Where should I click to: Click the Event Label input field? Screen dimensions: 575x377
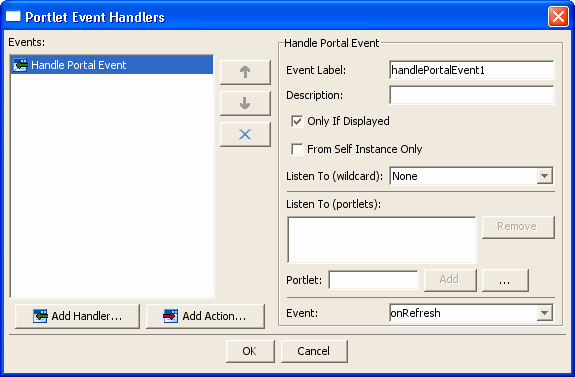point(471,70)
